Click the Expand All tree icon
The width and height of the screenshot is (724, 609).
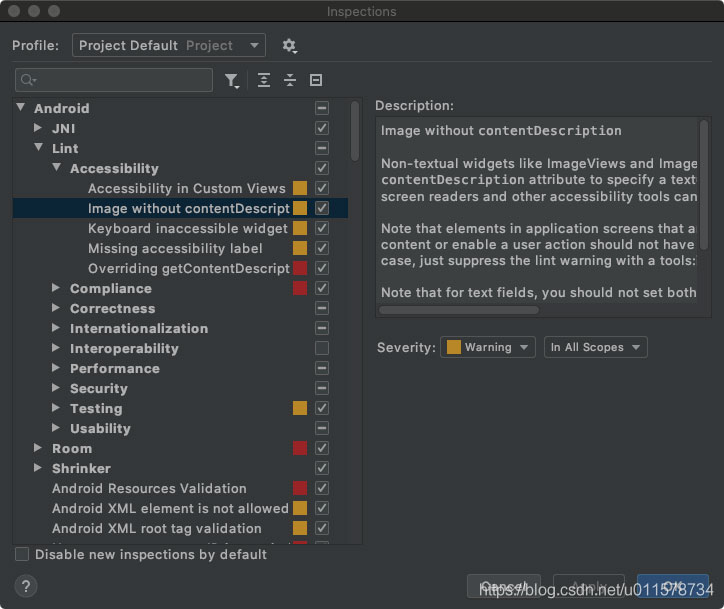pyautogui.click(x=264, y=80)
